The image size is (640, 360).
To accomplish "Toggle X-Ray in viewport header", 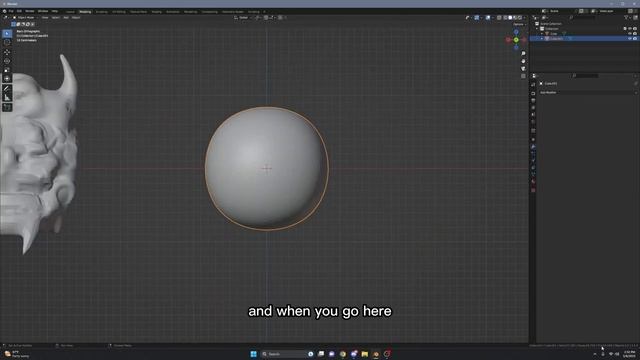I will coord(499,18).
